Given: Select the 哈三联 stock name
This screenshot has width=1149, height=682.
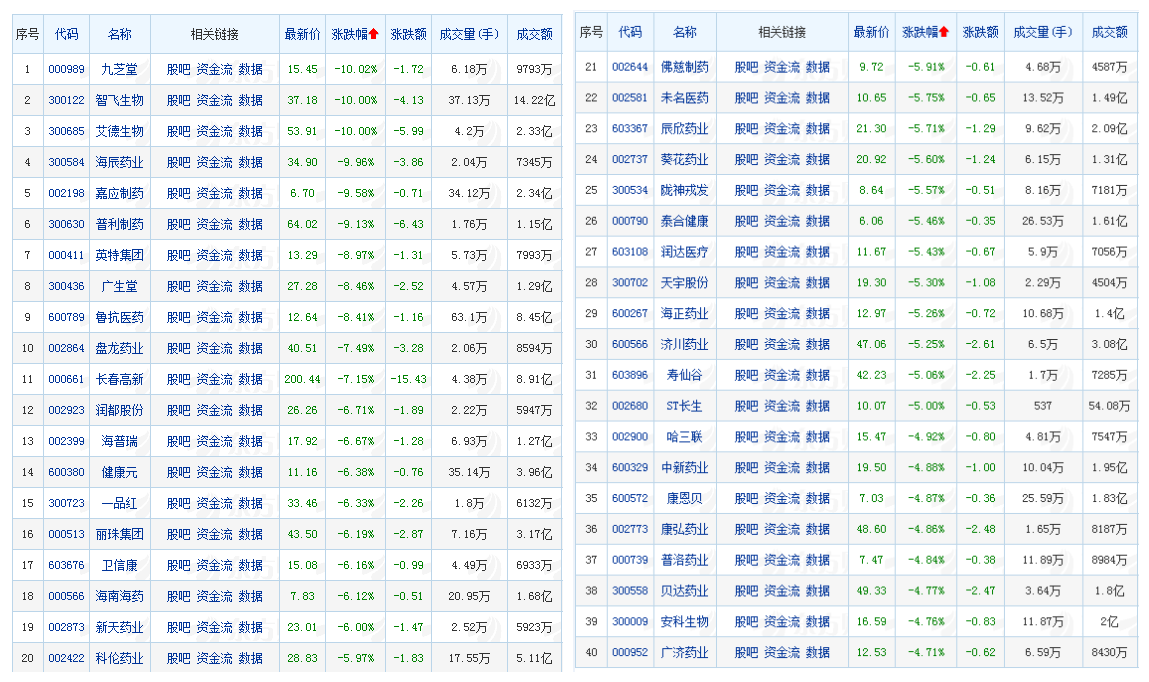Looking at the screenshot, I should click(x=685, y=437).
